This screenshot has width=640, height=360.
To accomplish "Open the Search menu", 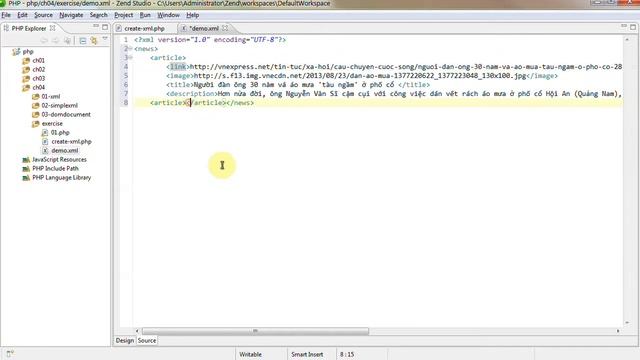I will (99, 15).
